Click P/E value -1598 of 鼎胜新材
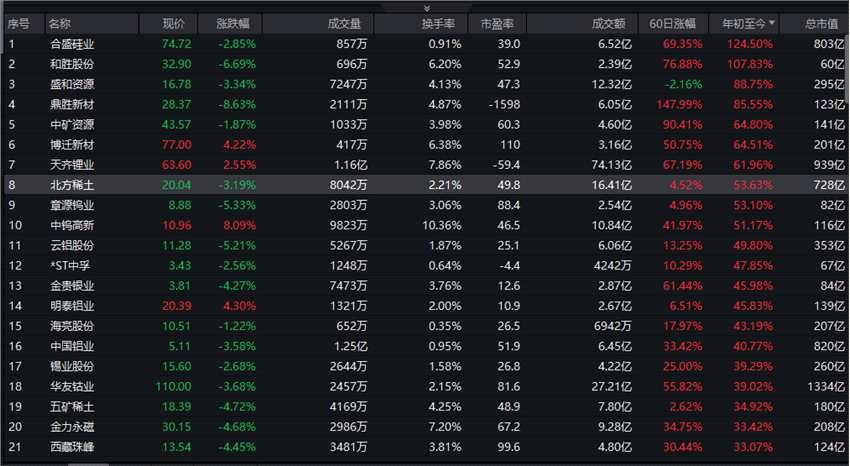This screenshot has height=466, width=850. pos(504,104)
